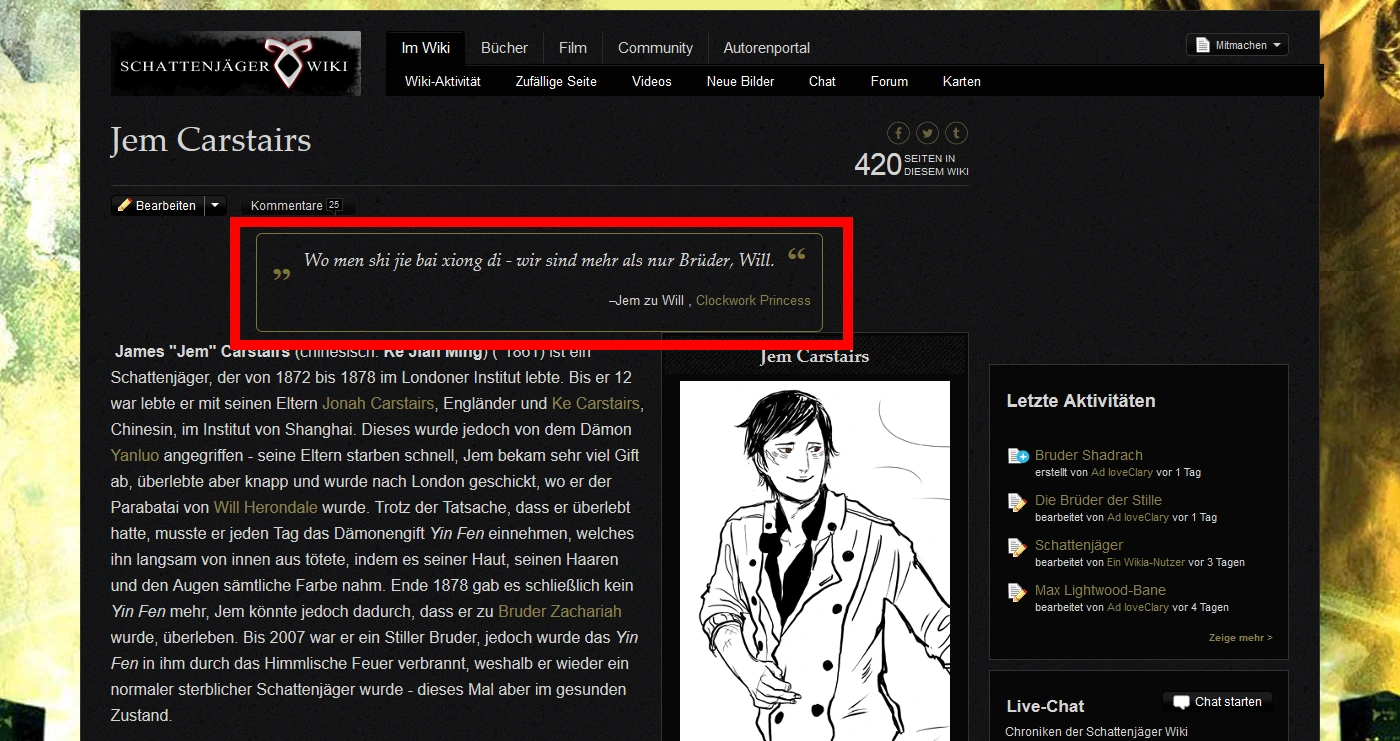Screen dimensions: 1400x741
Task: Switch to the Community tab
Action: point(655,47)
